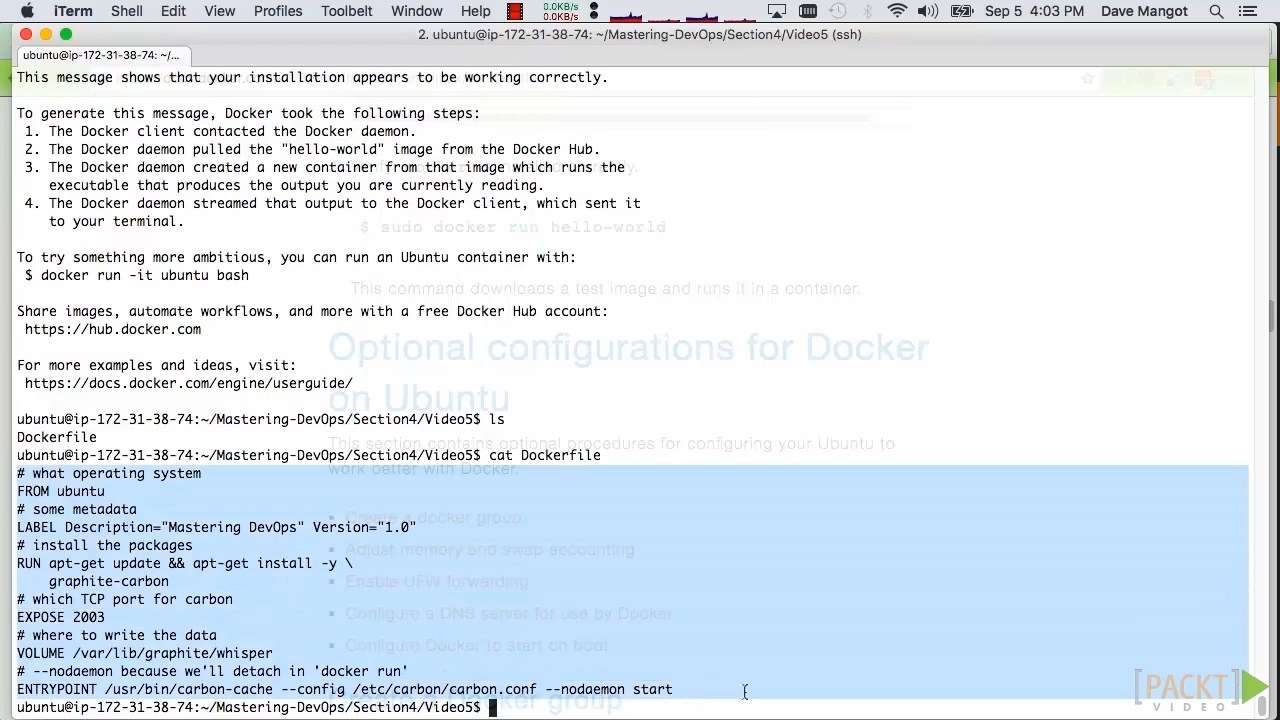The height and width of the screenshot is (720, 1280).
Task: Open the battery status menu
Action: [961, 11]
